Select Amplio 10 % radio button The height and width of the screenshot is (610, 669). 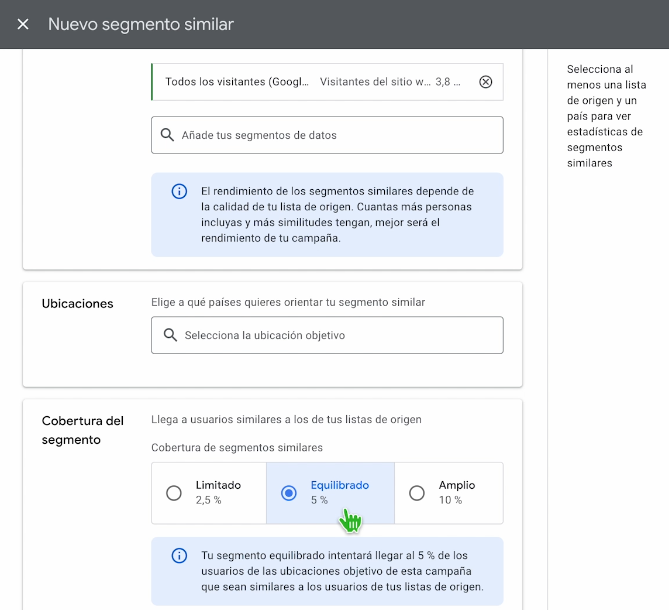[417, 493]
